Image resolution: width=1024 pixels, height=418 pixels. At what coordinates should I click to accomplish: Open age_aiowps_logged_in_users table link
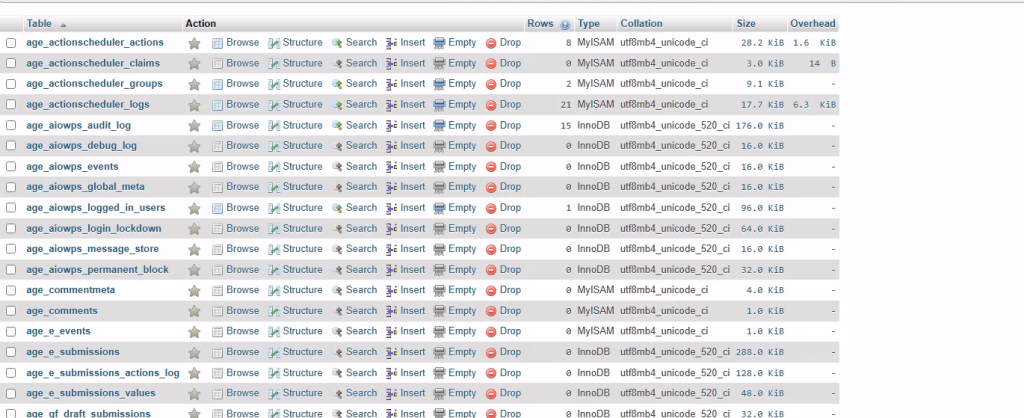pyautogui.click(x=96, y=208)
